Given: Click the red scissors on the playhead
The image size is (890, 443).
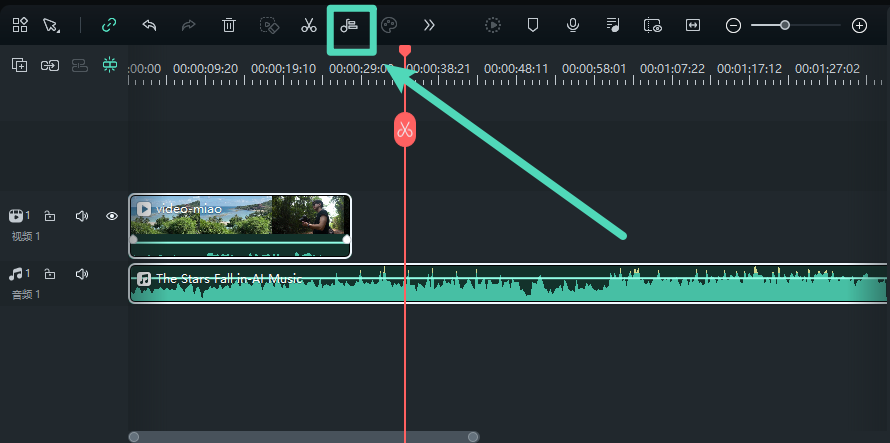Looking at the screenshot, I should [404, 129].
